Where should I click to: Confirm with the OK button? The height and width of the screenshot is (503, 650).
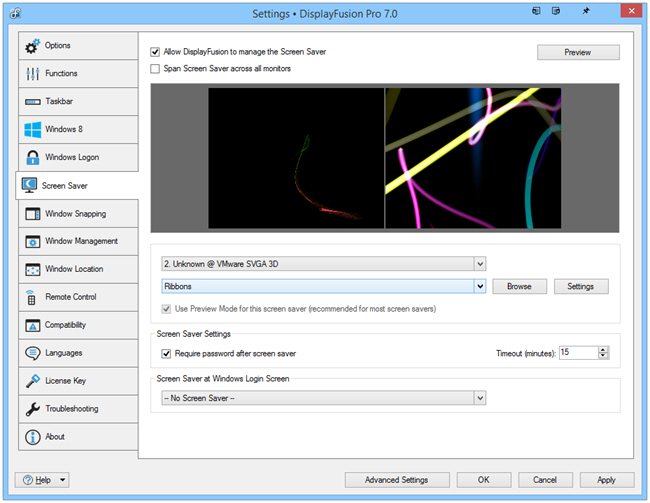point(484,480)
